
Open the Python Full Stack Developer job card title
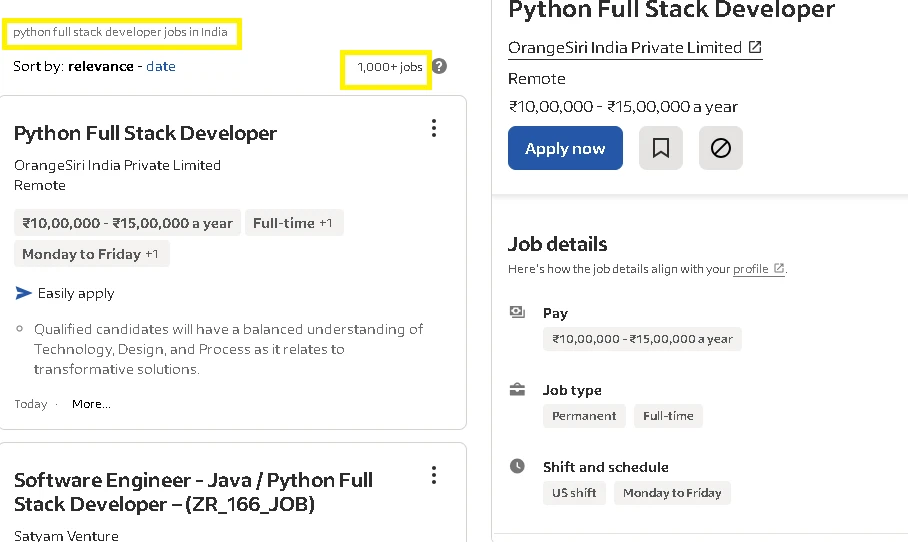click(145, 133)
